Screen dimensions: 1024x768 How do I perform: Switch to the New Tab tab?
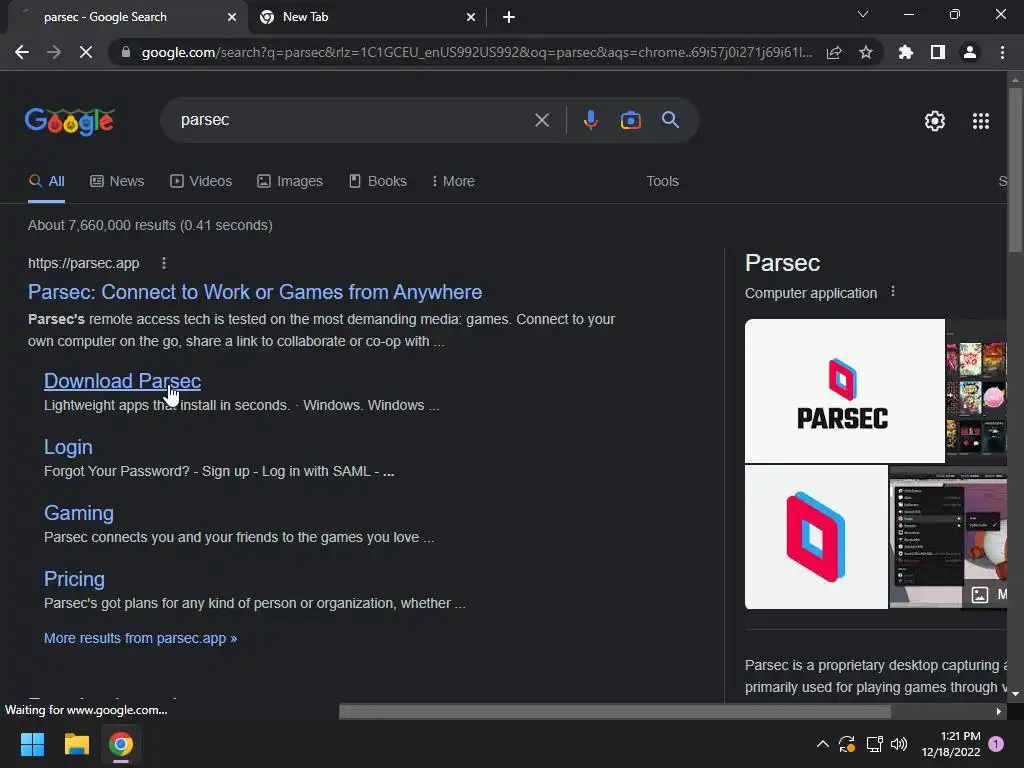(367, 17)
